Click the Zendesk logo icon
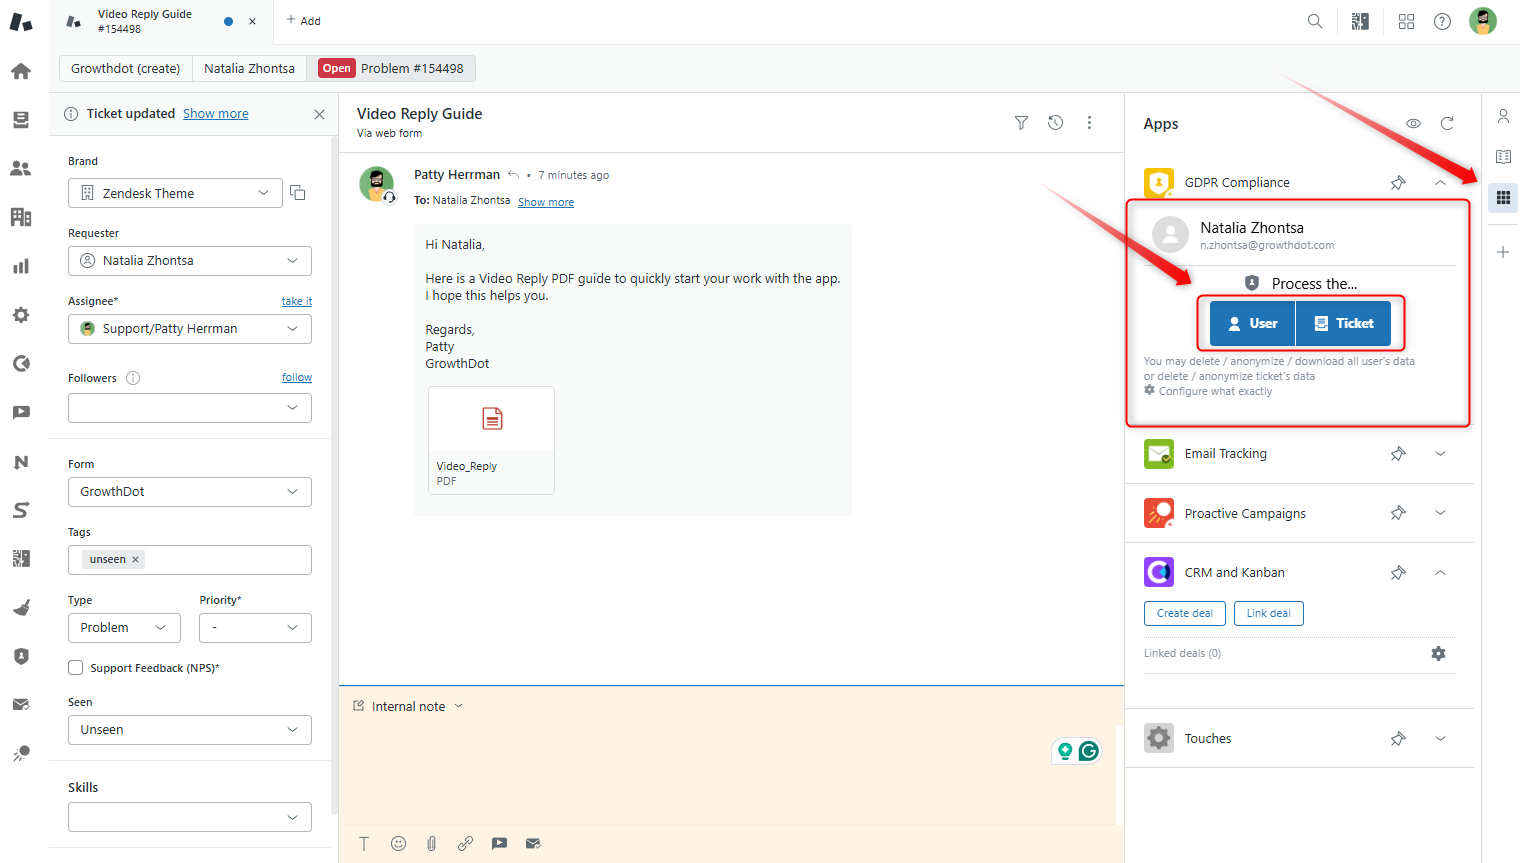The width and height of the screenshot is (1520, 863). (21, 21)
